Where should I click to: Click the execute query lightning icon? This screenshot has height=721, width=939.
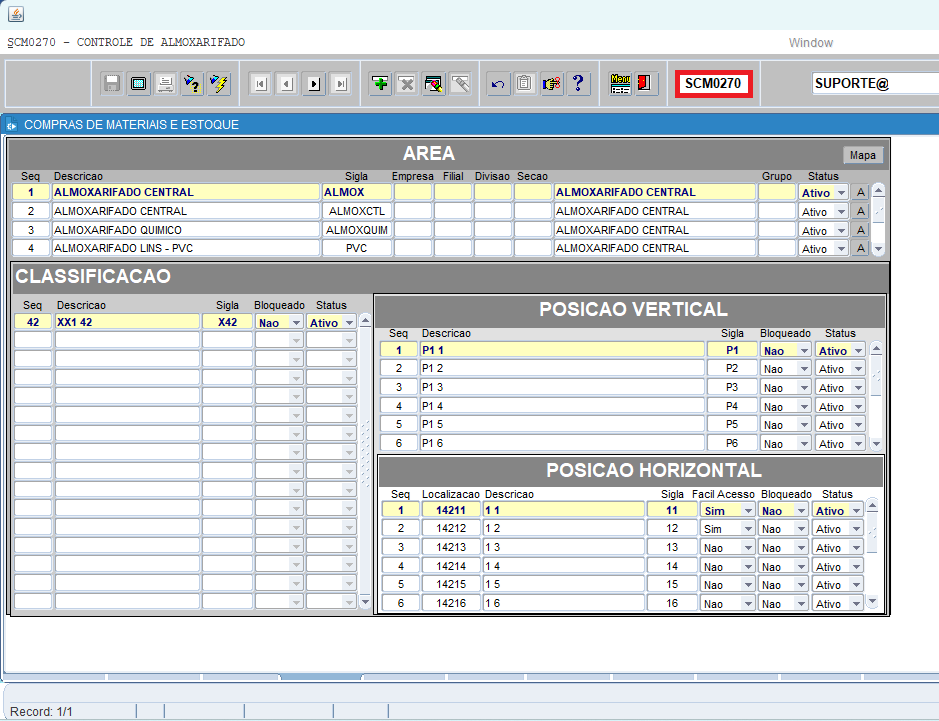[x=218, y=84]
